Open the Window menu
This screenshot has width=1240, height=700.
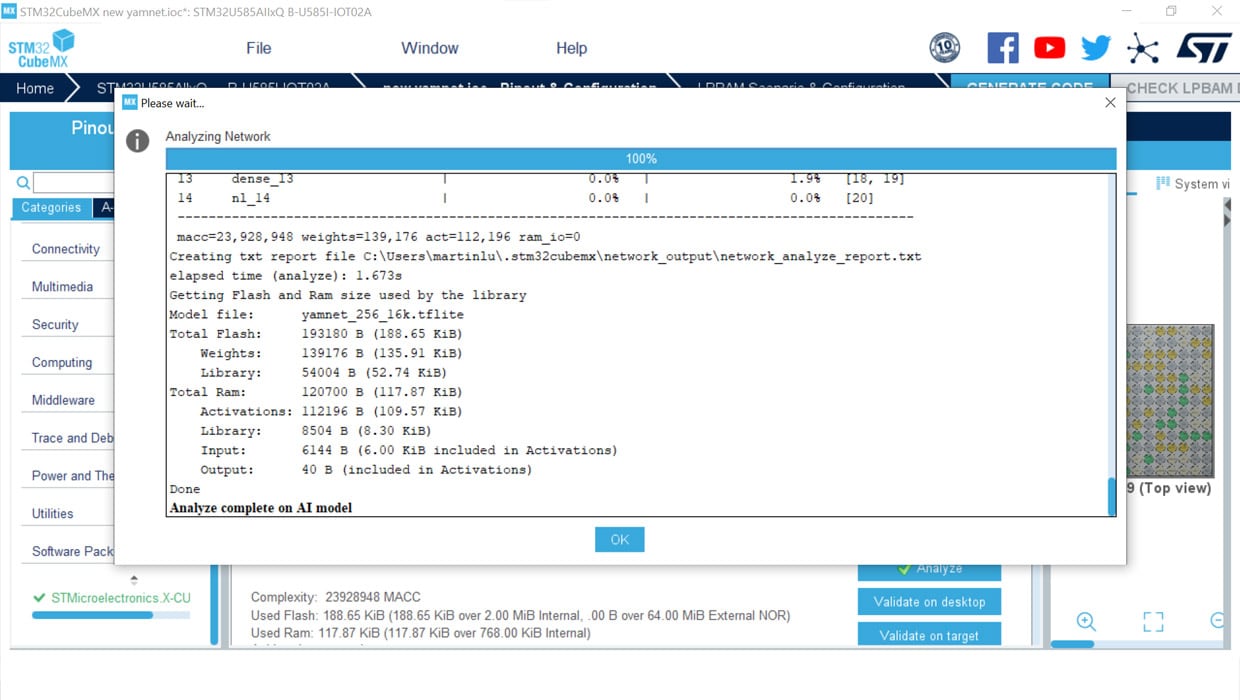[429, 48]
